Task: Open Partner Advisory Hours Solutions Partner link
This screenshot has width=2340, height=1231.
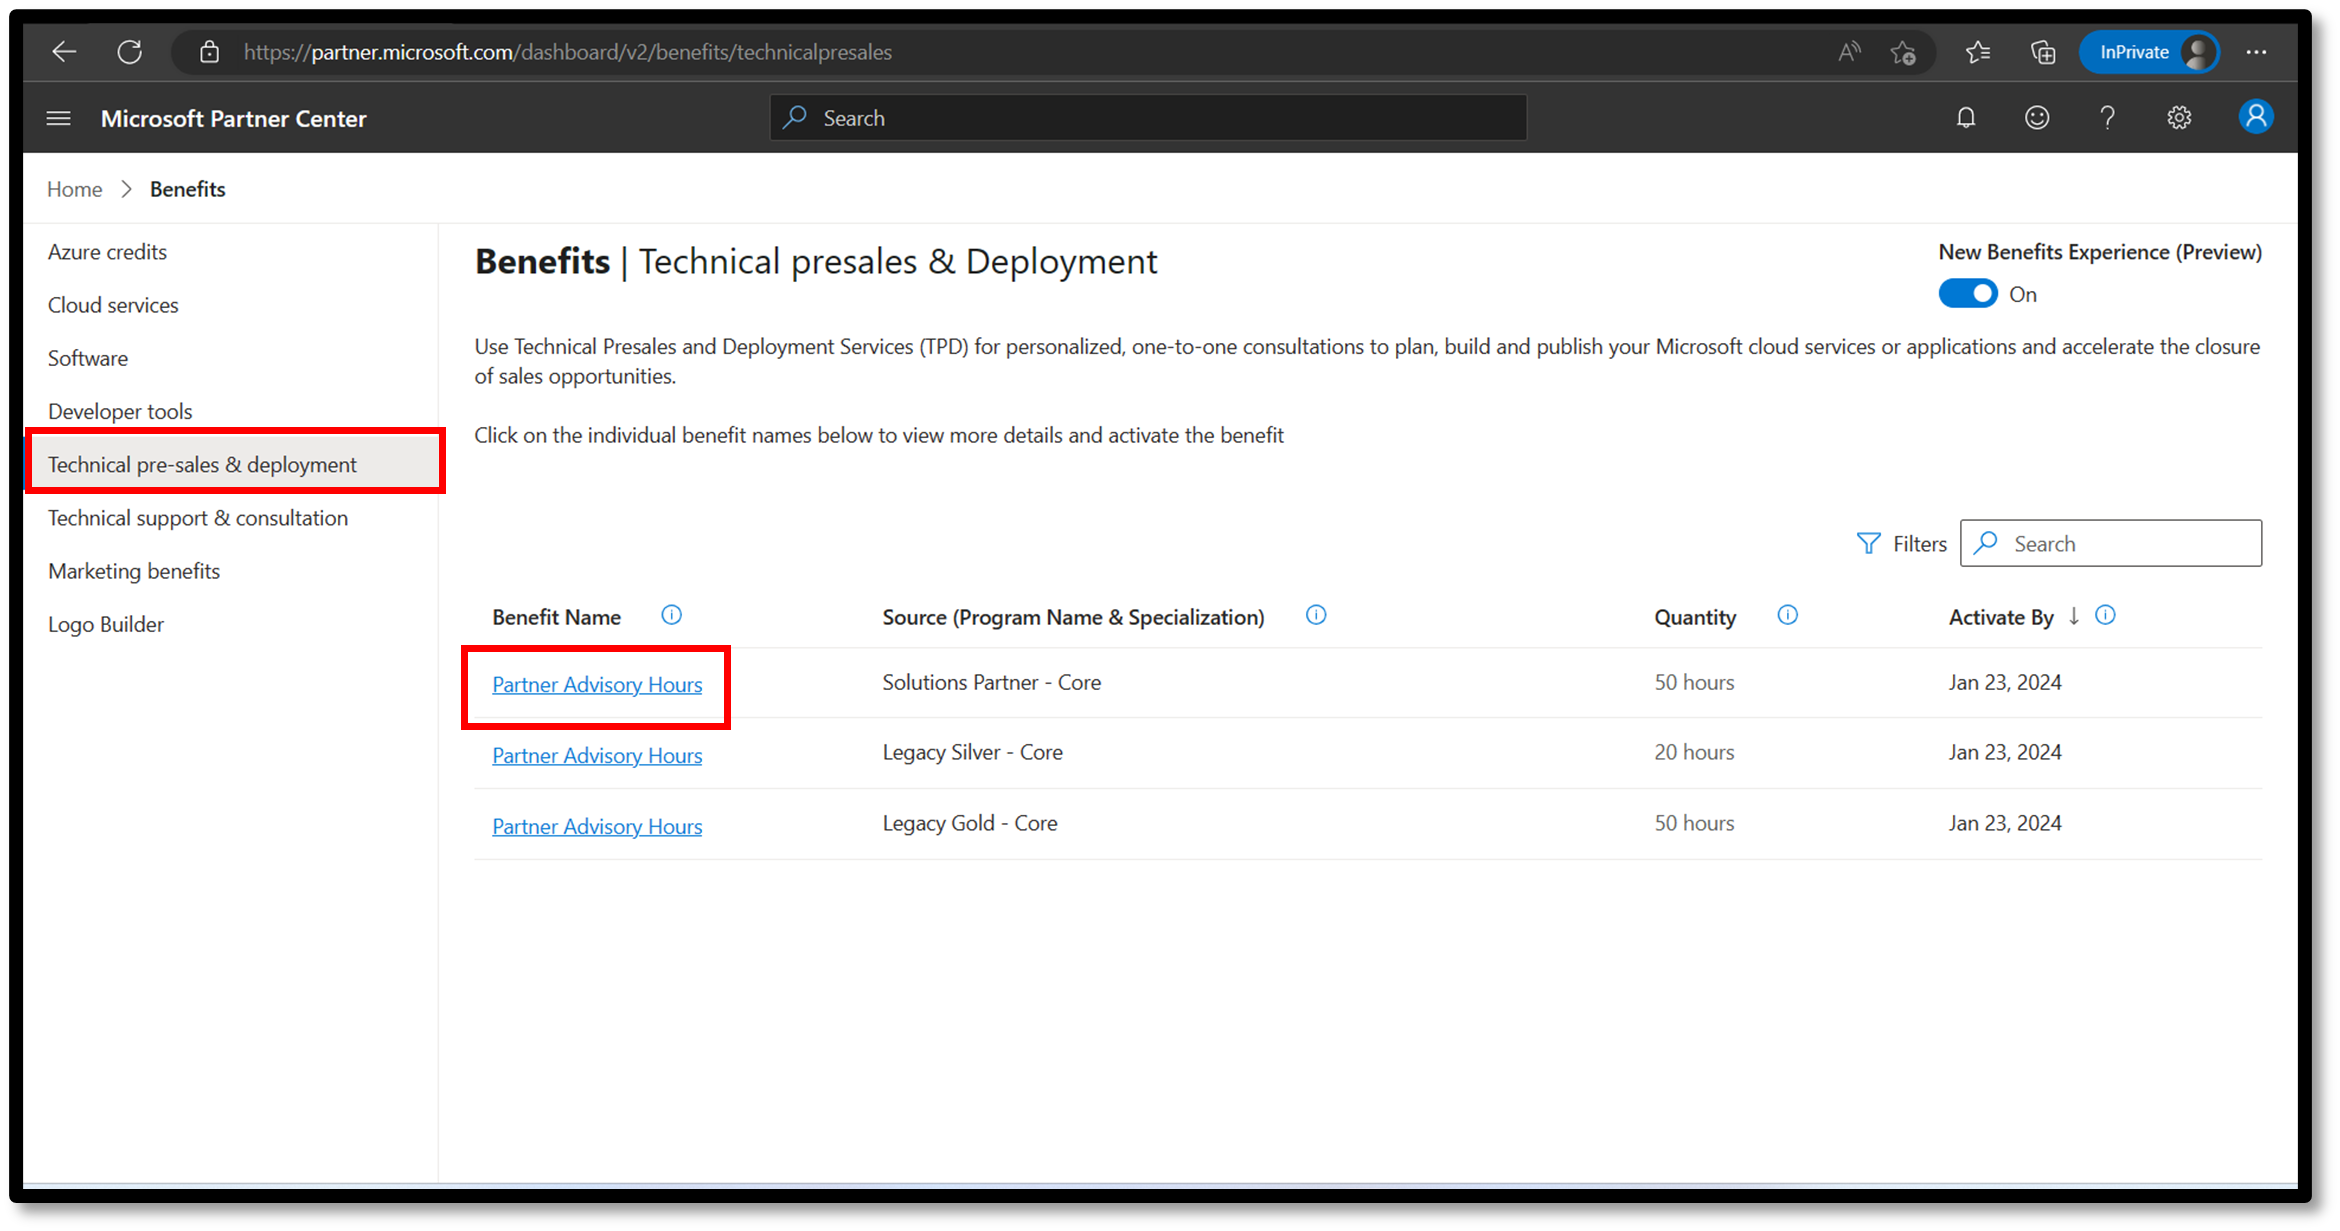Action: (597, 683)
